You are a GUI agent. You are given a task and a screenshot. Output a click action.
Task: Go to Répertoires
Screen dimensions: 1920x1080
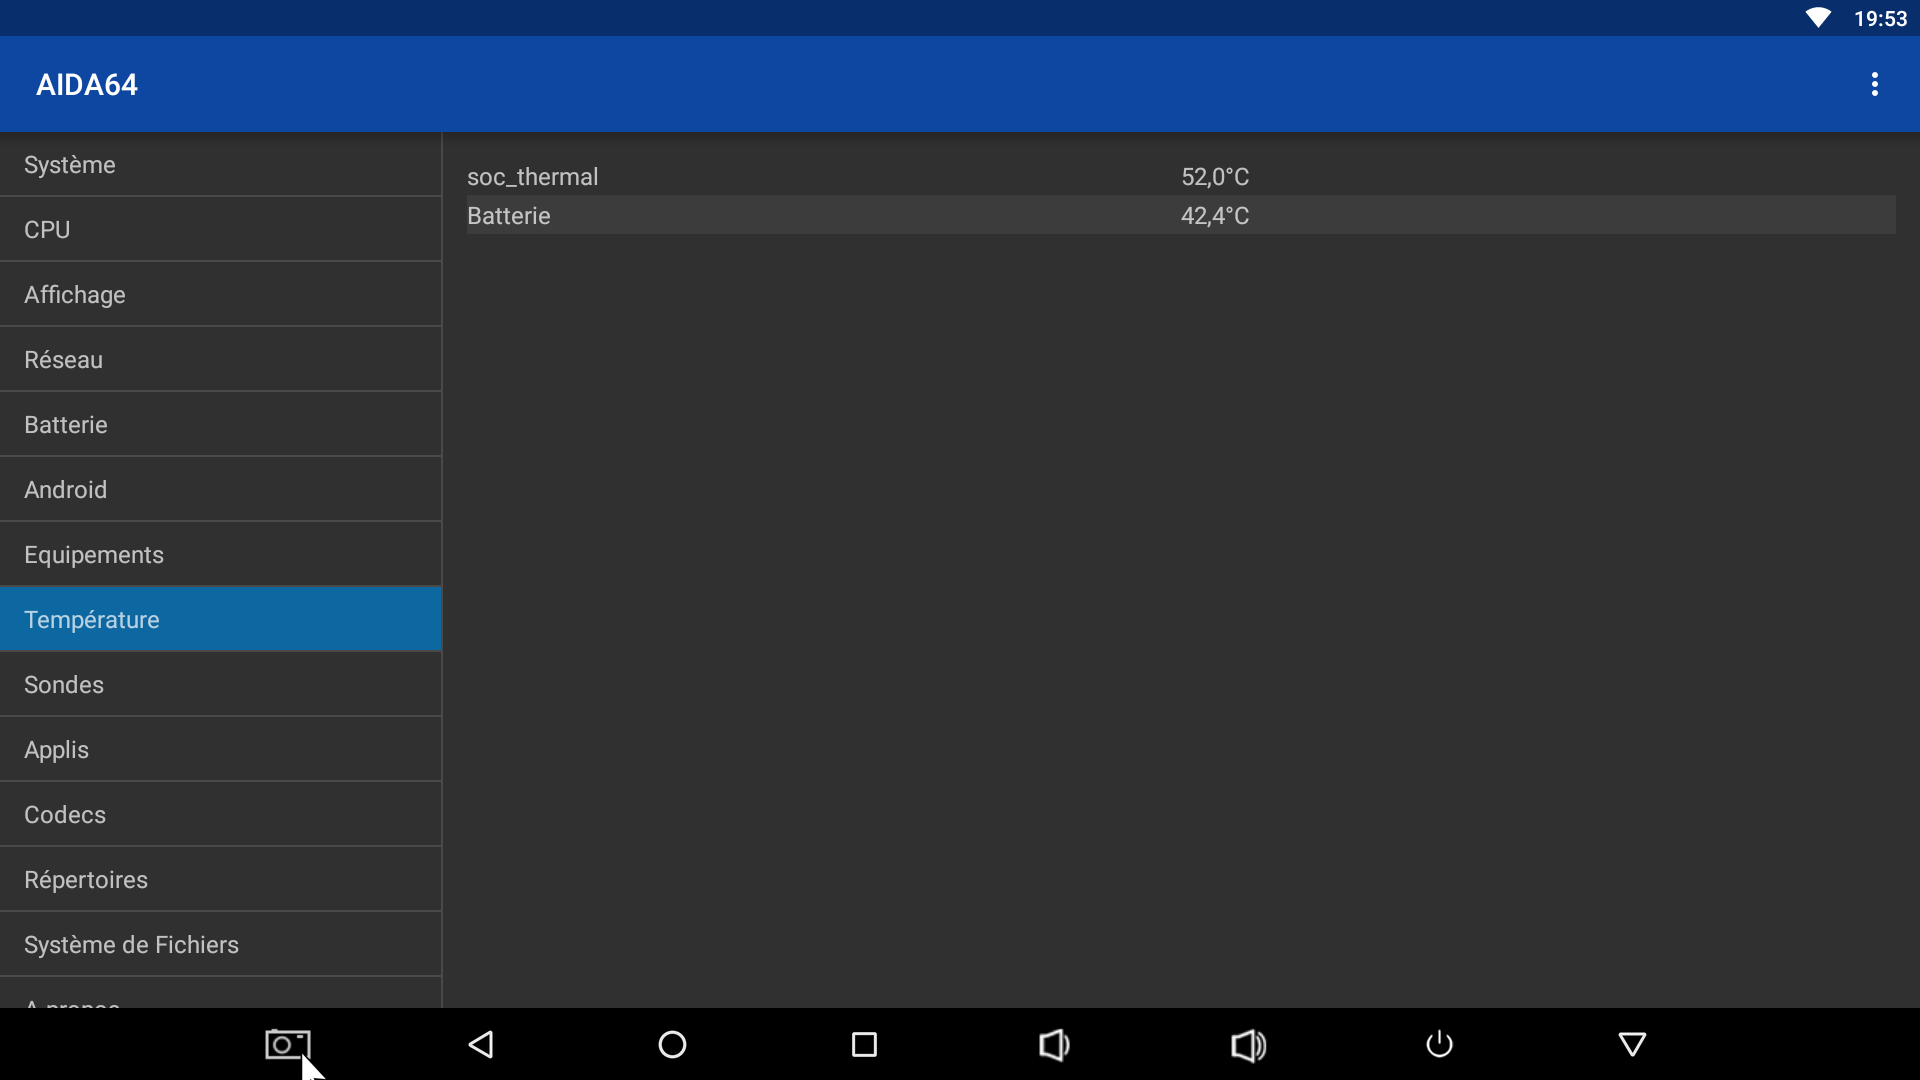coord(220,879)
